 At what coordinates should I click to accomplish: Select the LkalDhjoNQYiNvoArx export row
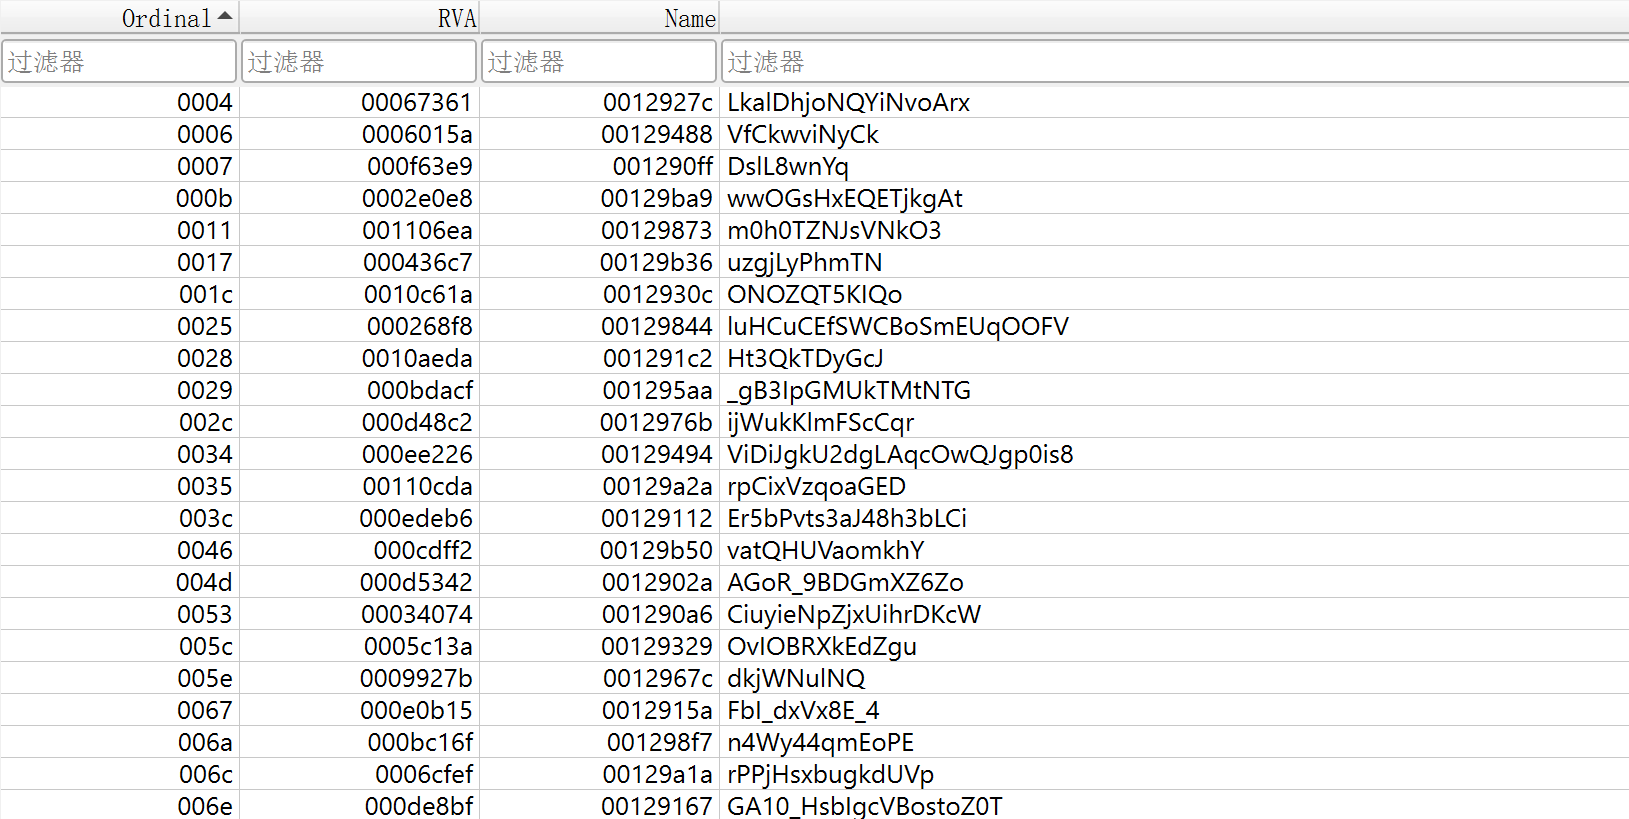(848, 102)
